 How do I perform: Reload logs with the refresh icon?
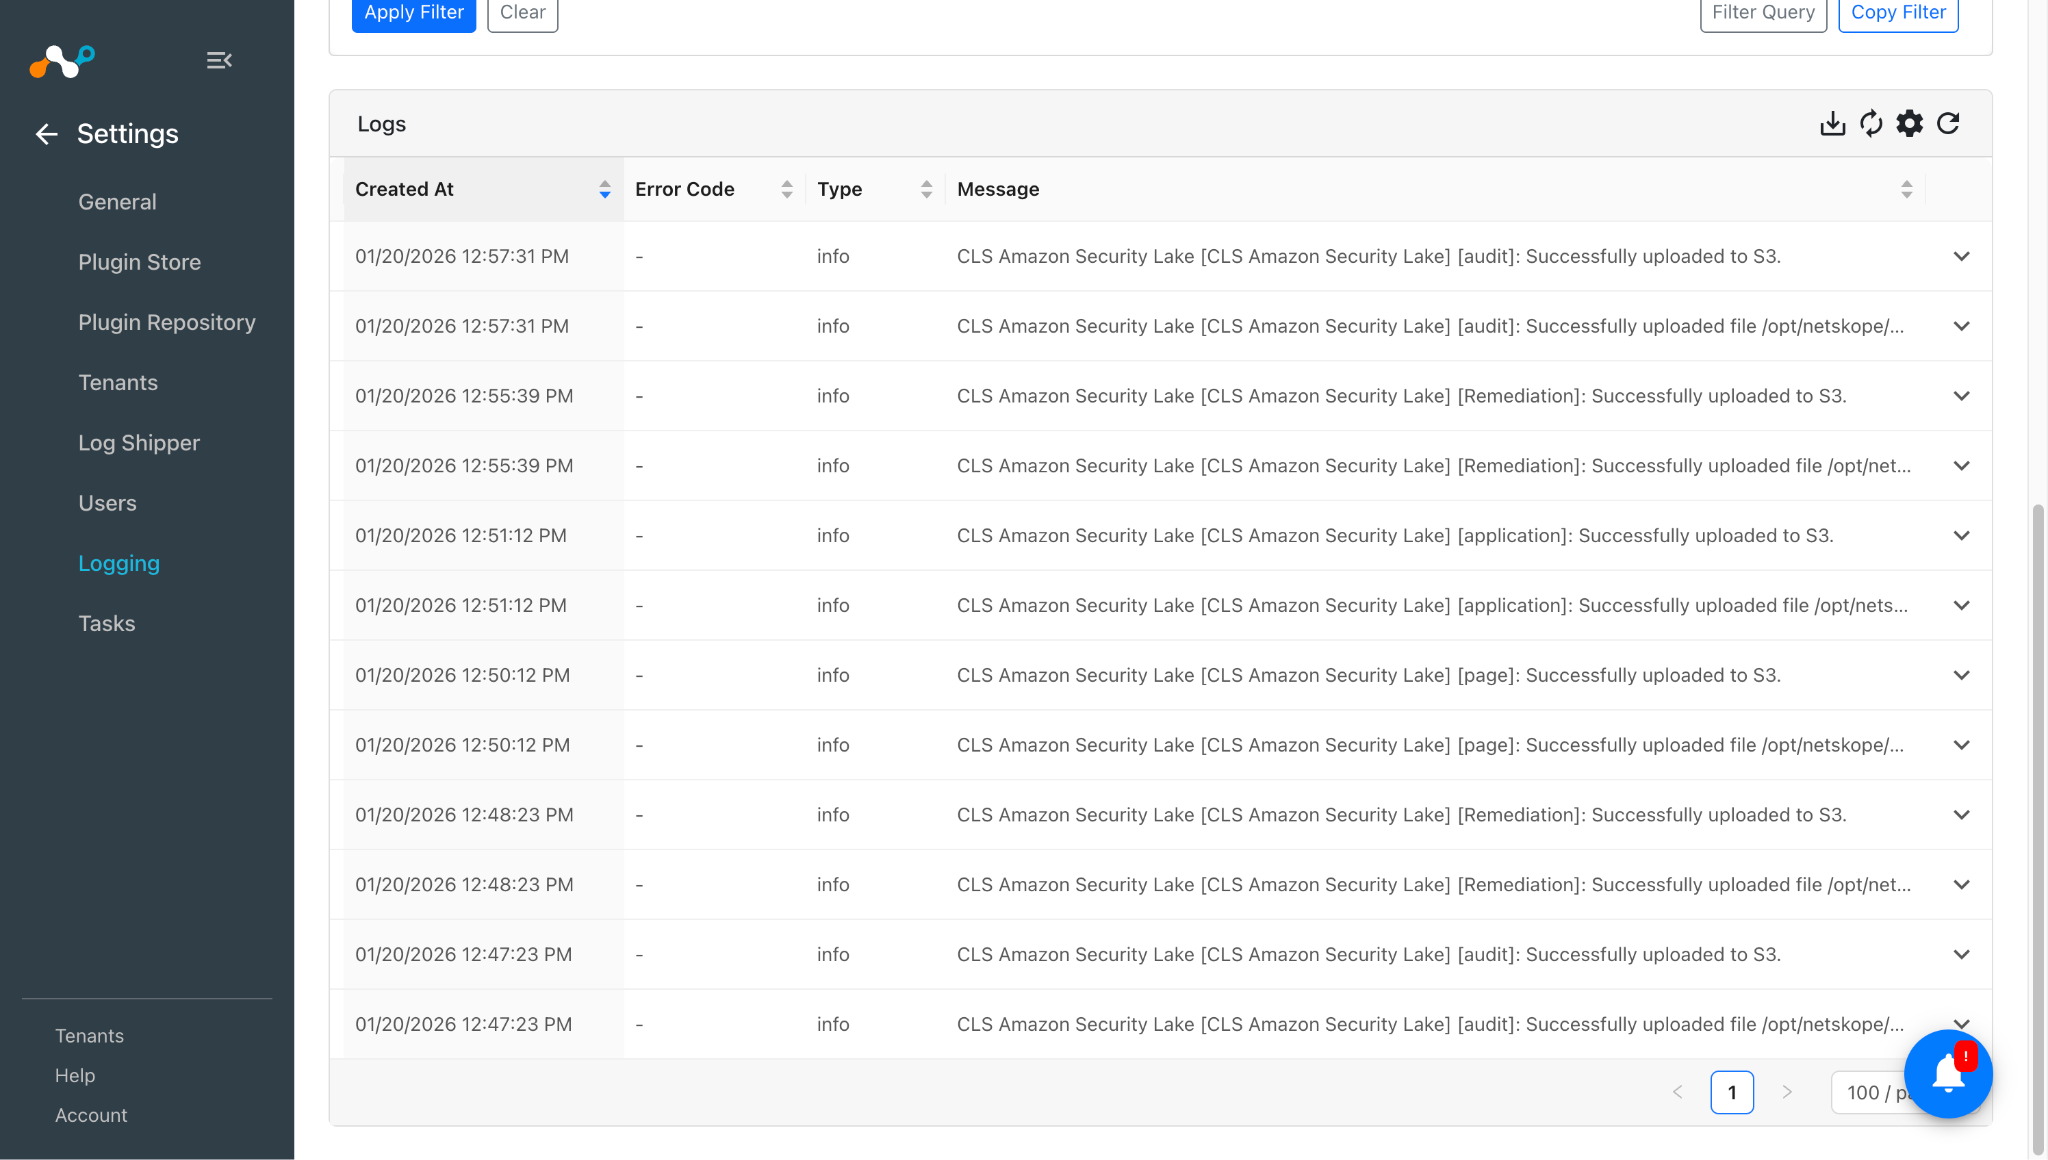coord(1948,124)
